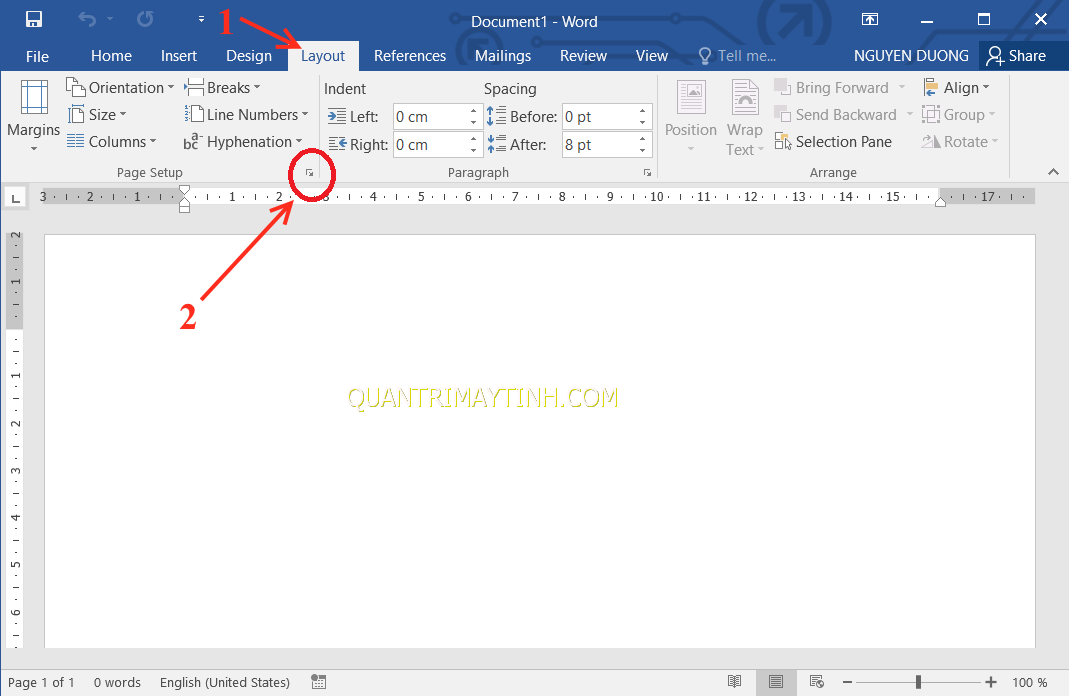Switch to Read Mode view
This screenshot has height=696, width=1069.
coord(734,682)
